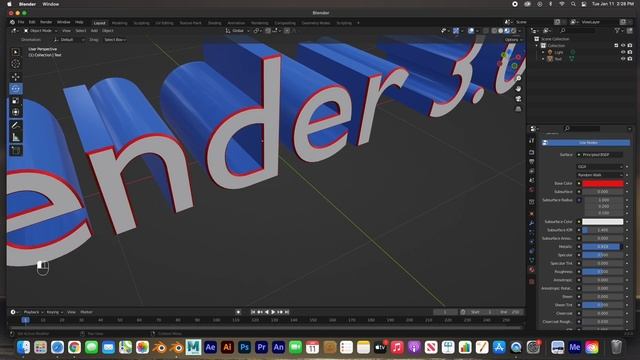Image resolution: width=640 pixels, height=360 pixels.
Task: Select the Cursor tool in the viewport toolbar
Action: [x=16, y=64]
